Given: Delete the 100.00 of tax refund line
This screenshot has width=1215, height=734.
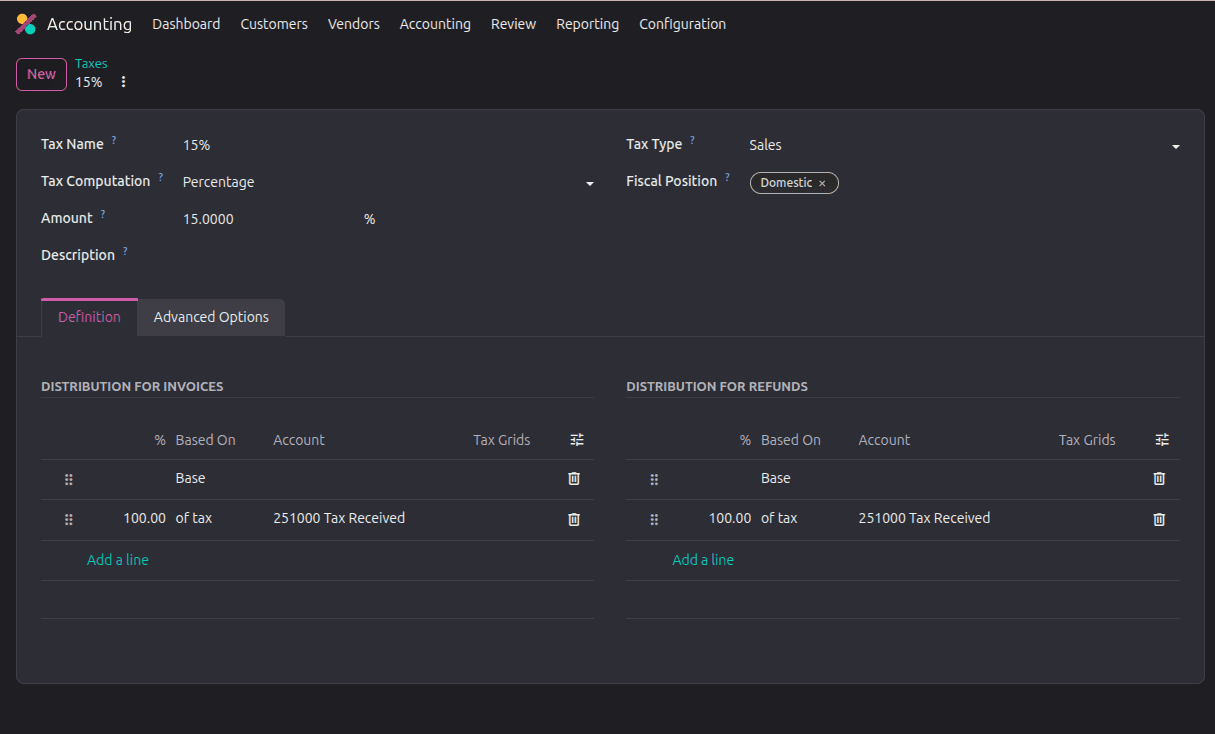Looking at the screenshot, I should 1159,519.
